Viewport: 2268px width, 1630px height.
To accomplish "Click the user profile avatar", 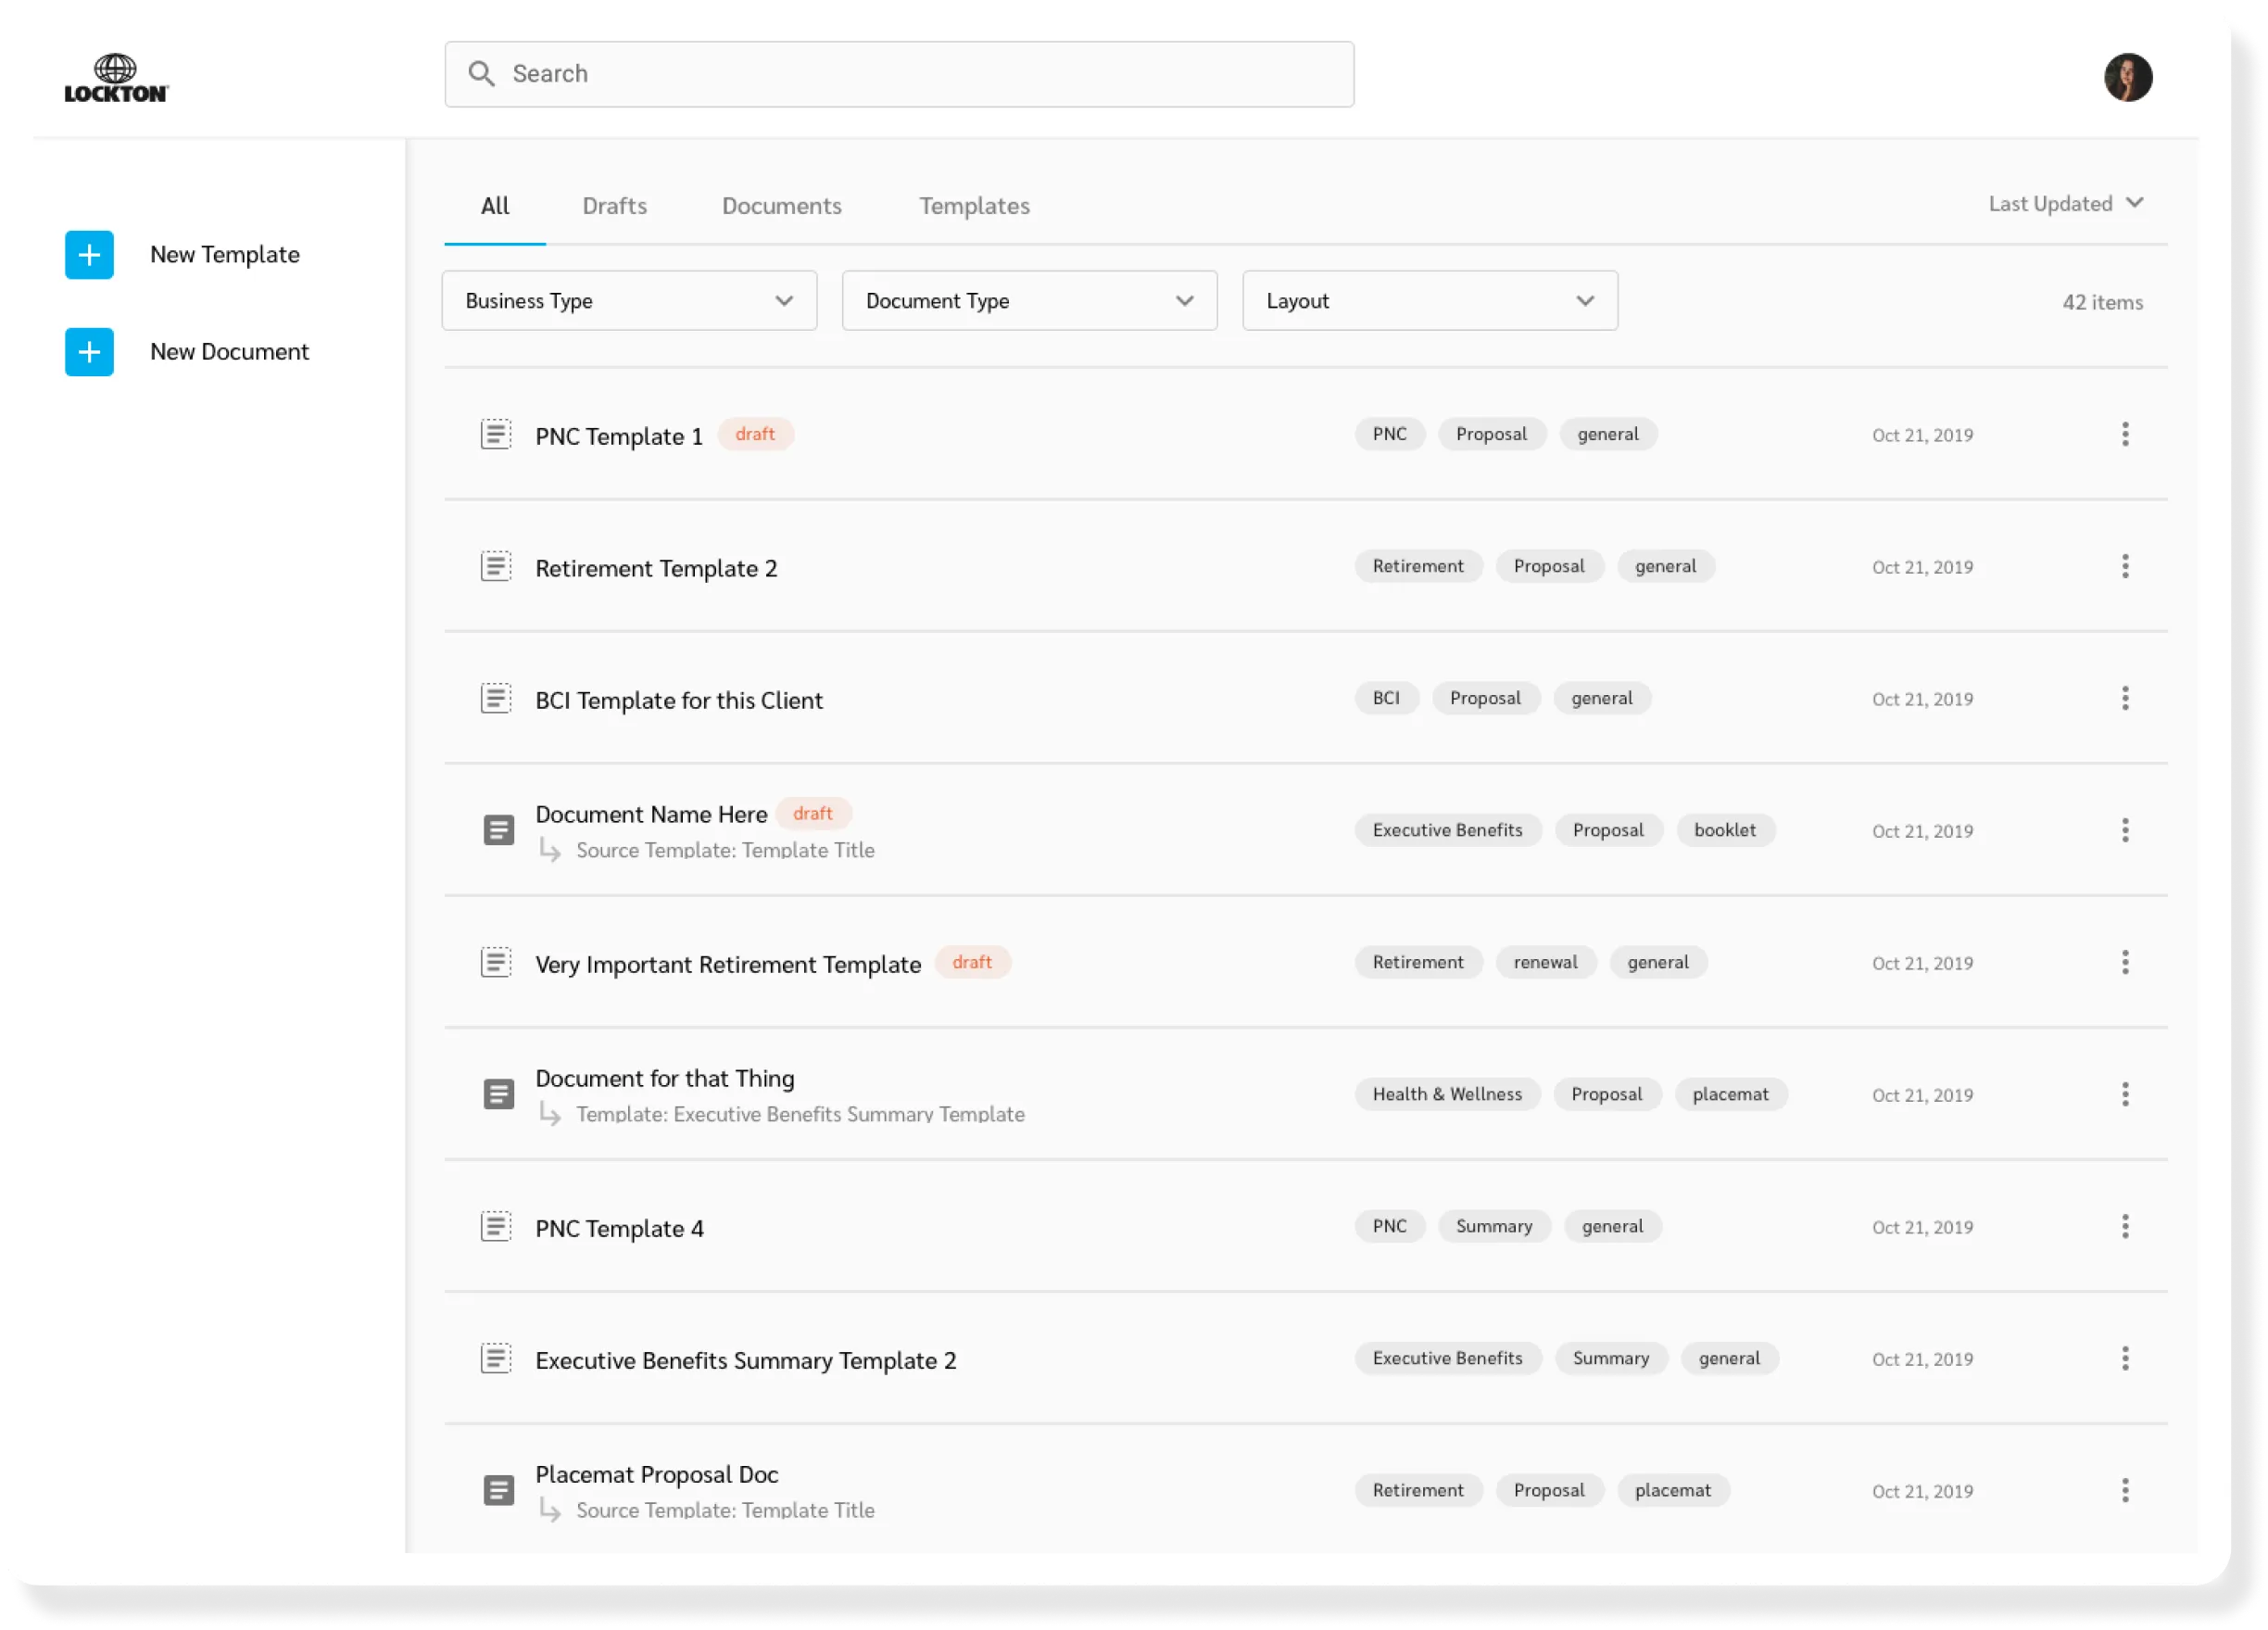I will tap(2127, 78).
